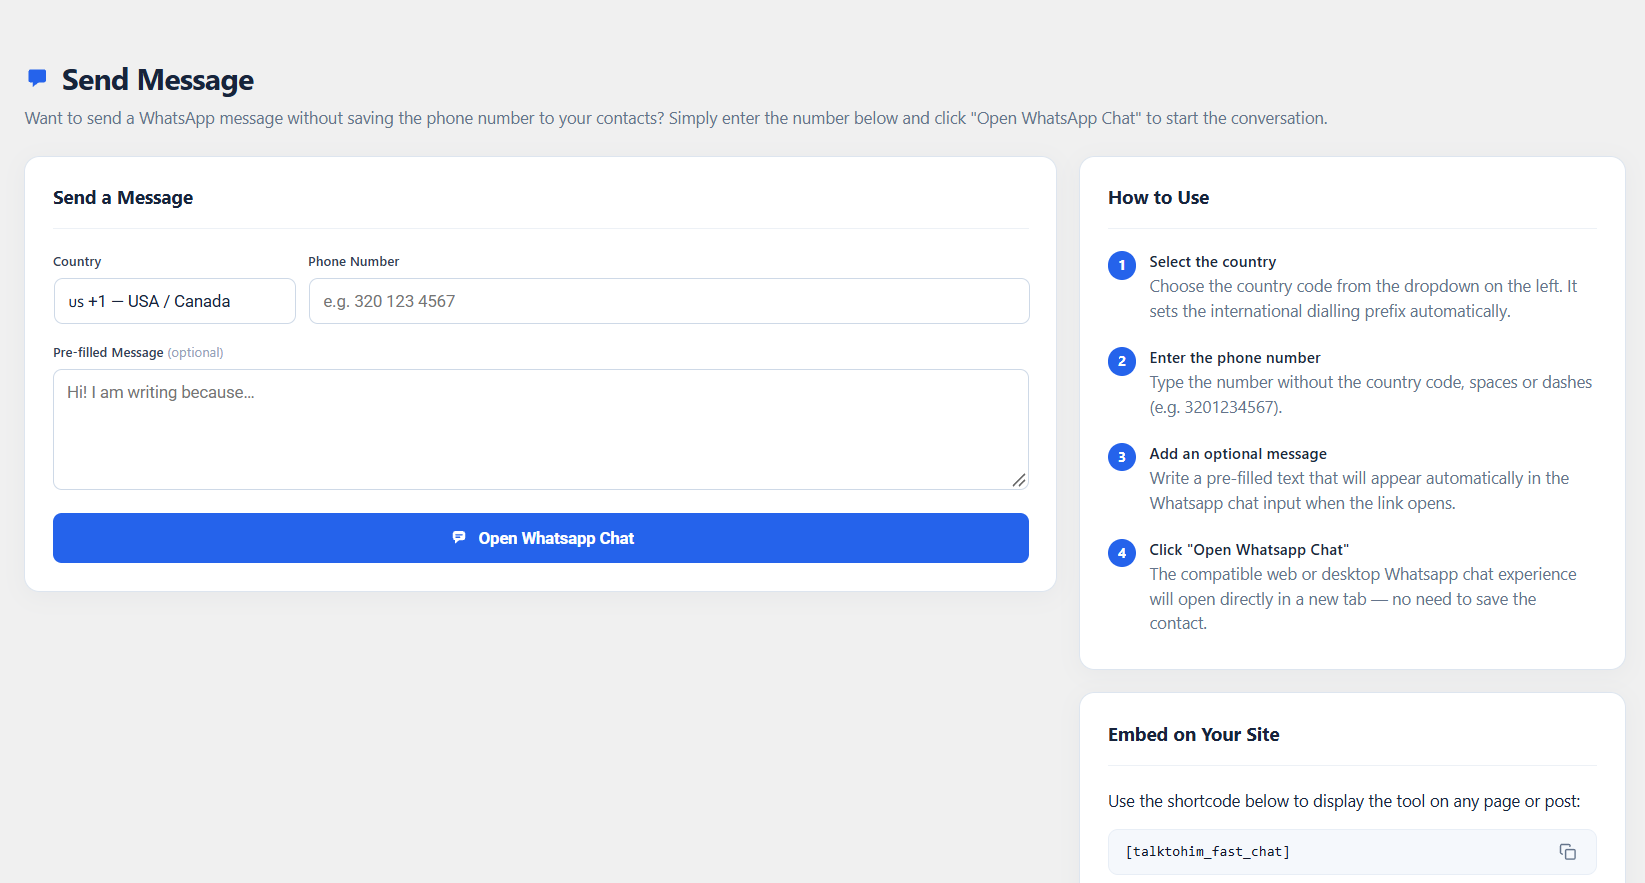
Task: Click the 'Enter the phone number' step title
Action: [1234, 358]
